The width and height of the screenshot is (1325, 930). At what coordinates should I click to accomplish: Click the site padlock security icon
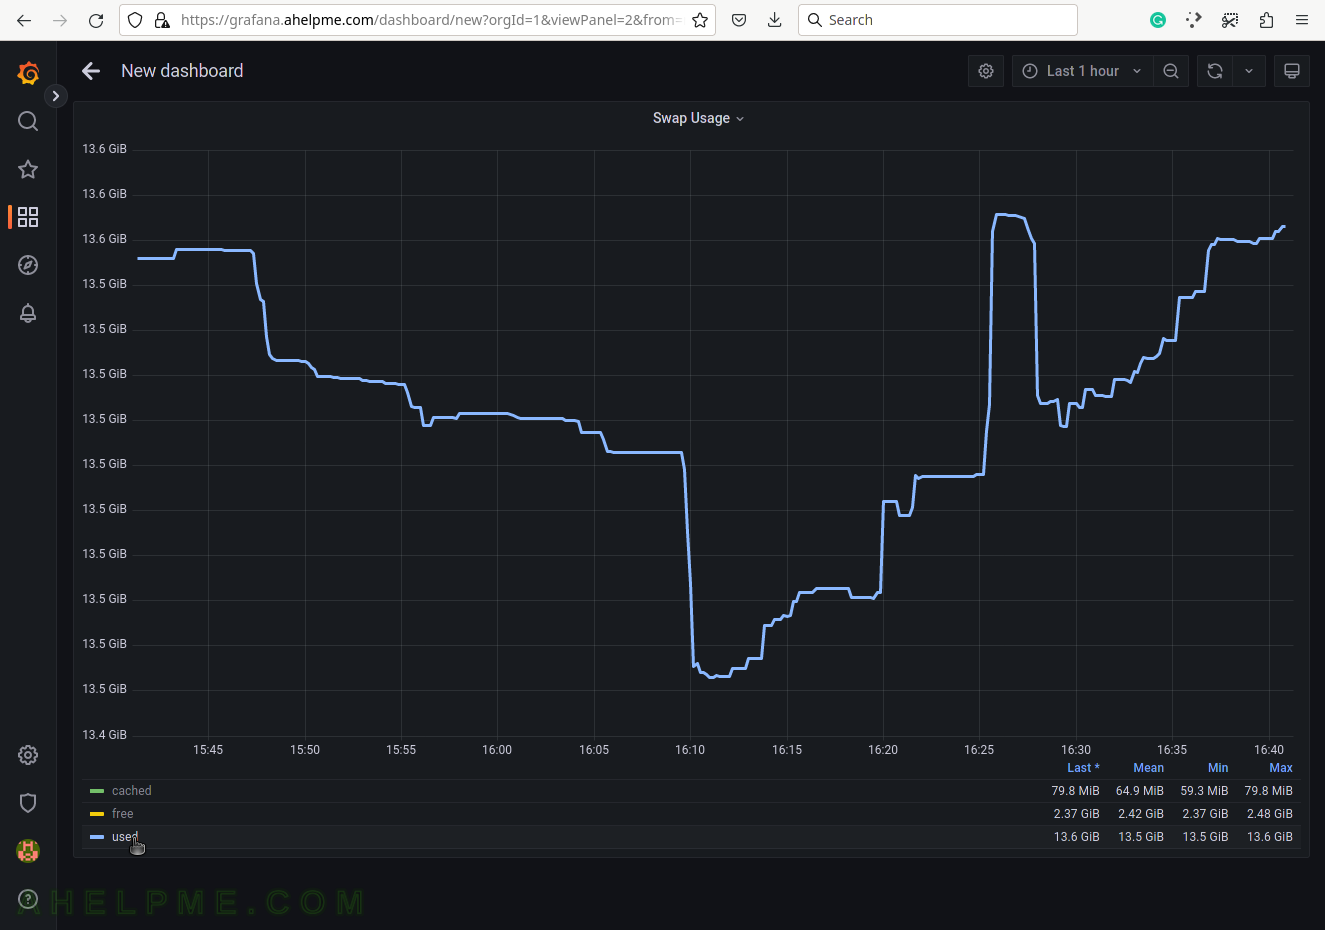click(x=162, y=20)
